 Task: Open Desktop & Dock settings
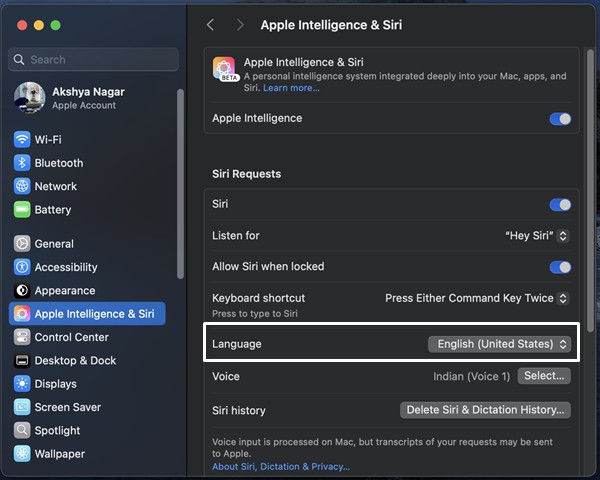[87, 360]
